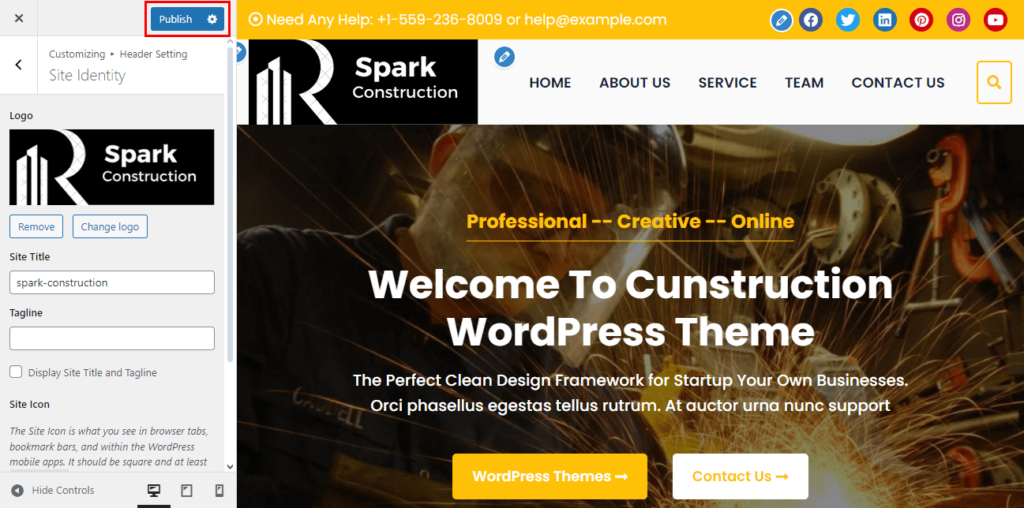
Task: Switch to tablet preview mode
Action: click(186, 490)
